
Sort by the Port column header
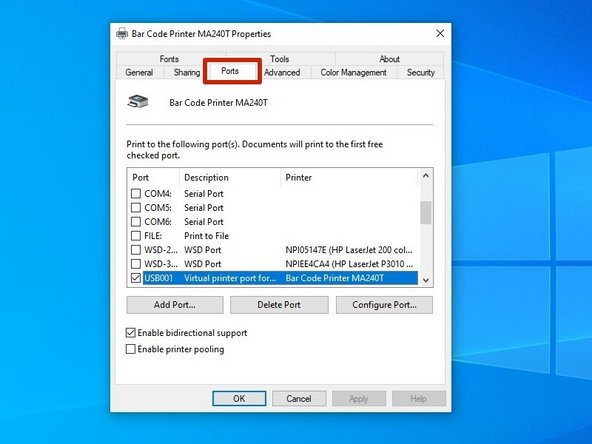click(154, 177)
